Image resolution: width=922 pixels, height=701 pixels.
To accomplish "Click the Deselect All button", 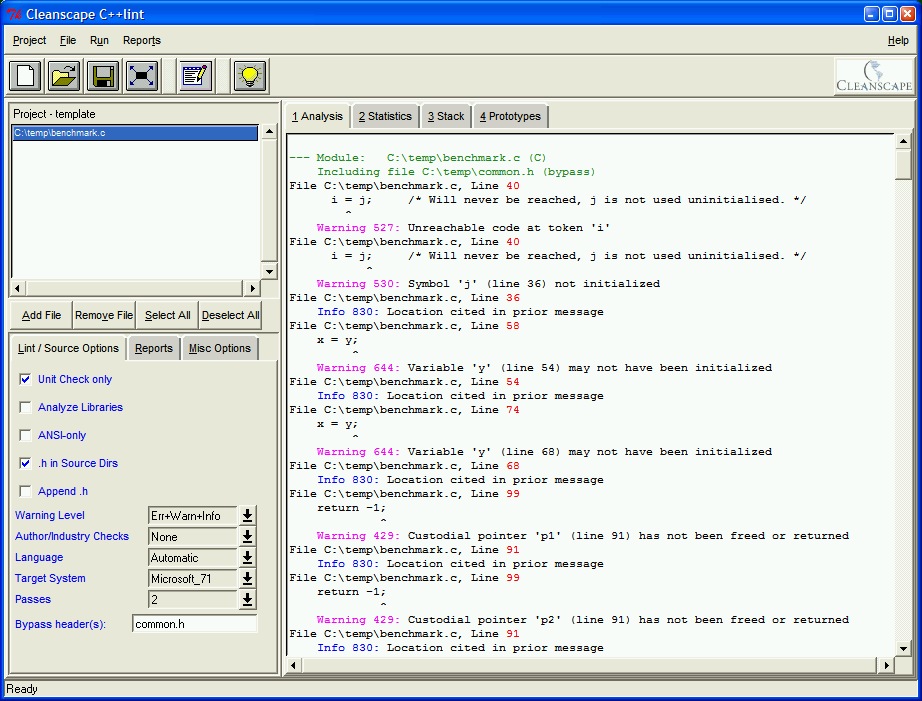I will pyautogui.click(x=230, y=315).
